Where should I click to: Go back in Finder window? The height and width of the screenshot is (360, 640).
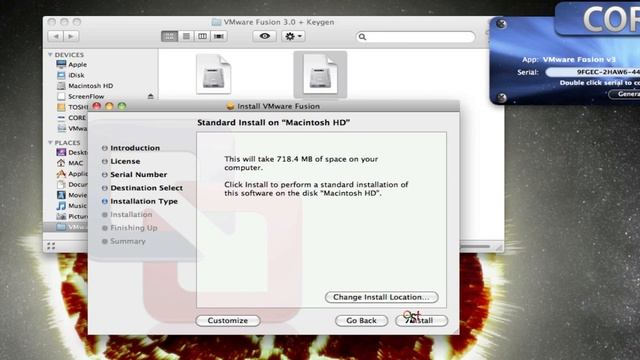tap(56, 36)
